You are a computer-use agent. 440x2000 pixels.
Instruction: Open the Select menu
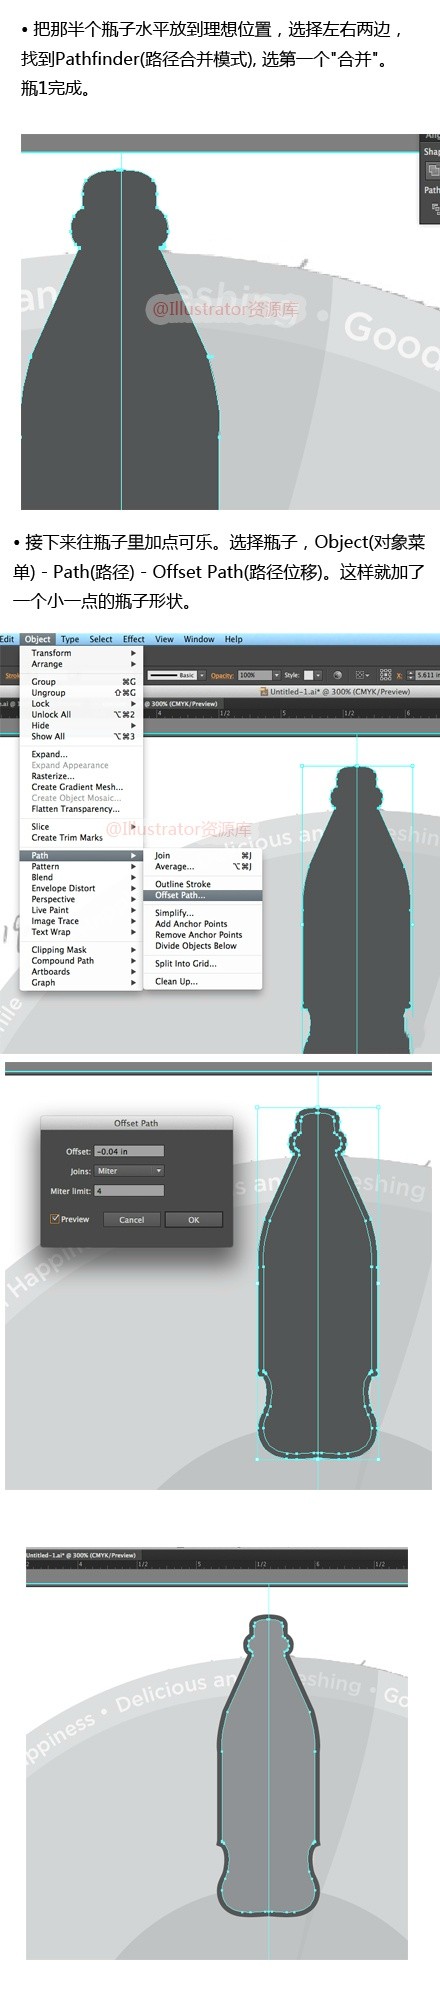pos(101,639)
